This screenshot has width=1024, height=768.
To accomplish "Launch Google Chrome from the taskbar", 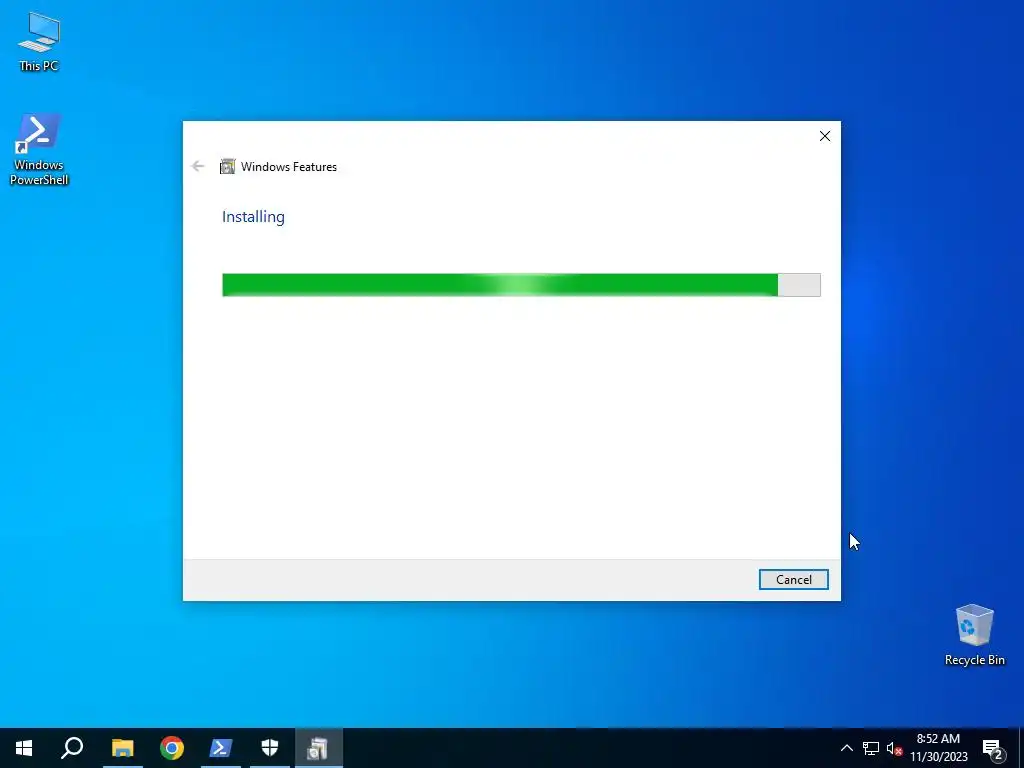I will pos(172,748).
